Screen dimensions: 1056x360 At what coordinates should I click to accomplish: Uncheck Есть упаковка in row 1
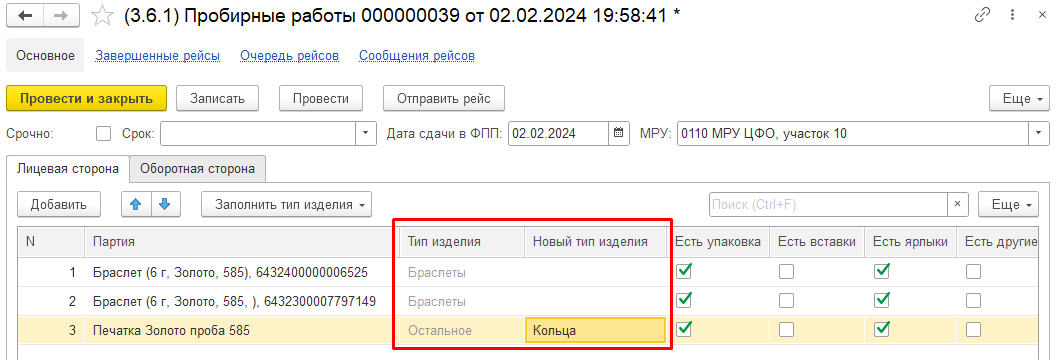coord(684,271)
